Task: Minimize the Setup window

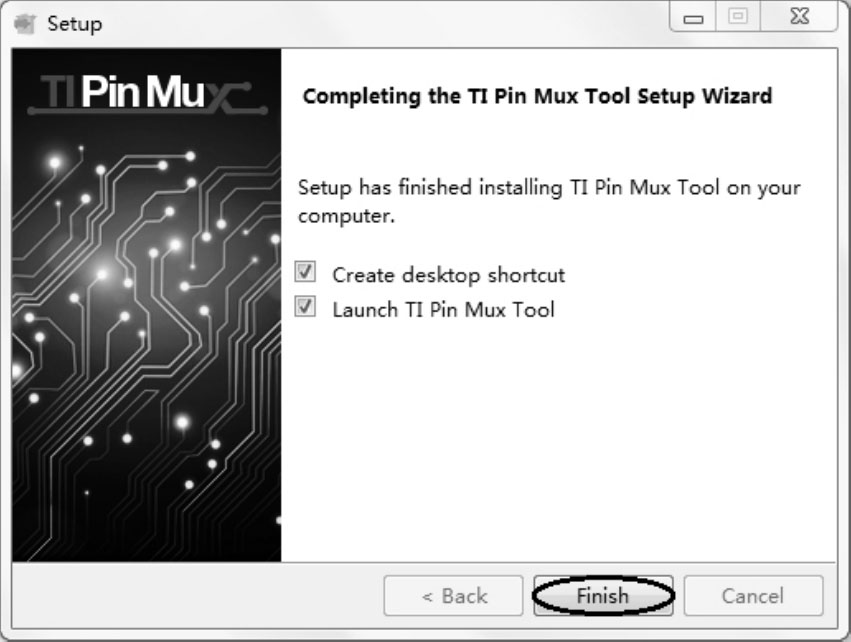Action: pyautogui.click(x=693, y=16)
